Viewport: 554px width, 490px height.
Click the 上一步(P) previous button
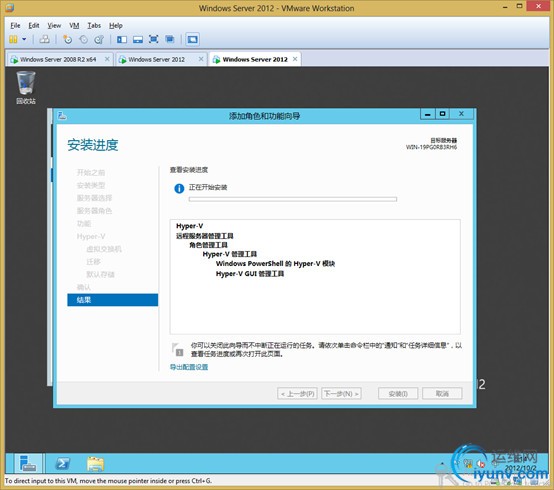[x=297, y=393]
